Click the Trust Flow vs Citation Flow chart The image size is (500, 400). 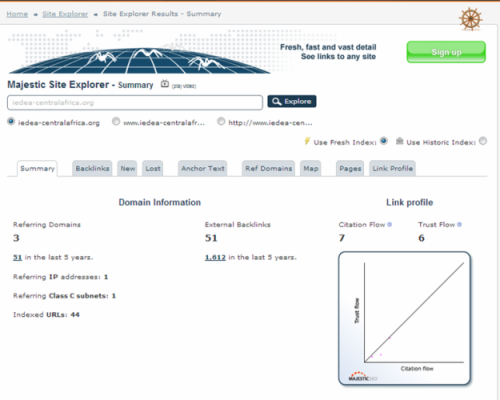404,318
